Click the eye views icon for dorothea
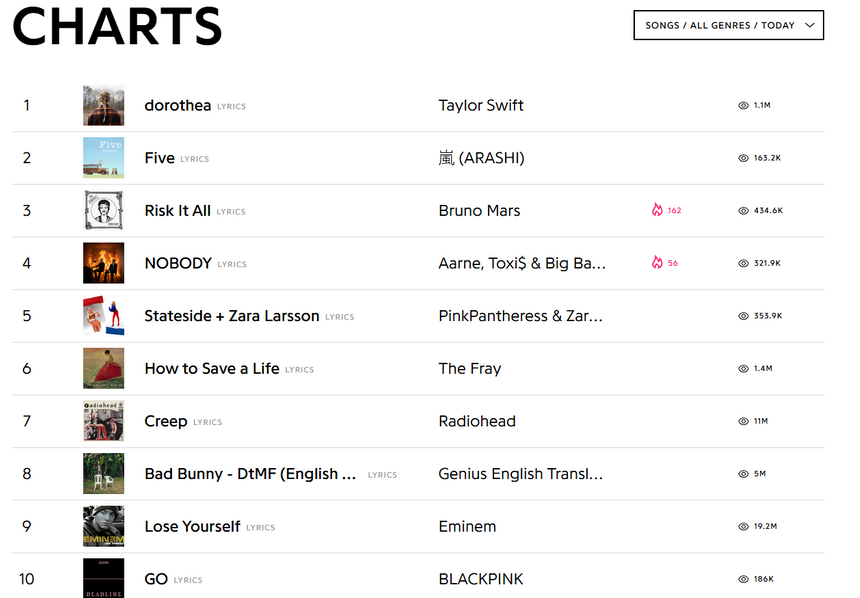Image resolution: width=860 pixels, height=598 pixels. (743, 105)
